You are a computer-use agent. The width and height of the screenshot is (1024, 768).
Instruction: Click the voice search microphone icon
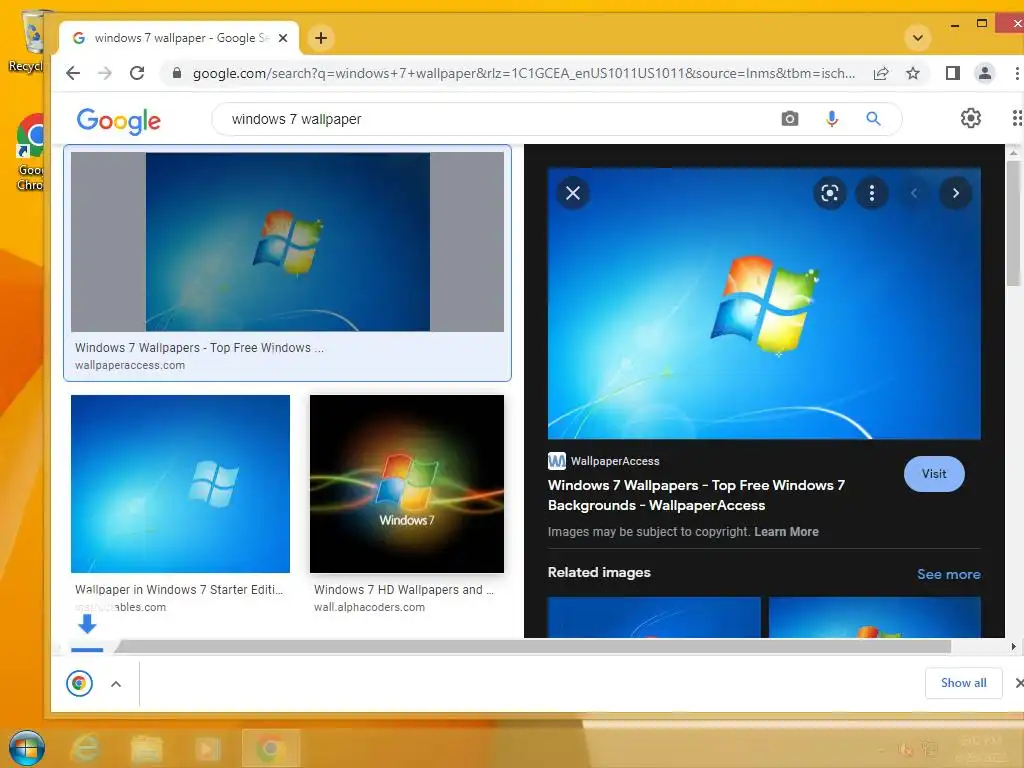tap(831, 119)
